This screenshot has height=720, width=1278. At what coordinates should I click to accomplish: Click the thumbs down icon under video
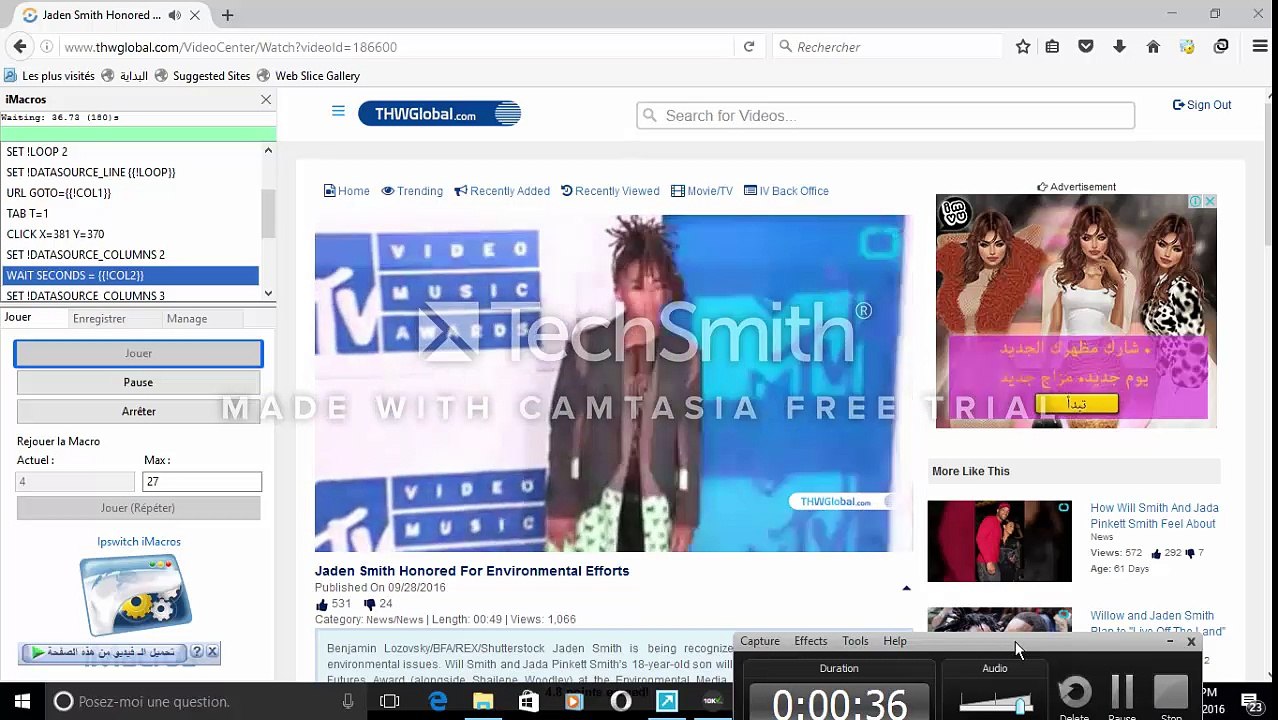(369, 604)
